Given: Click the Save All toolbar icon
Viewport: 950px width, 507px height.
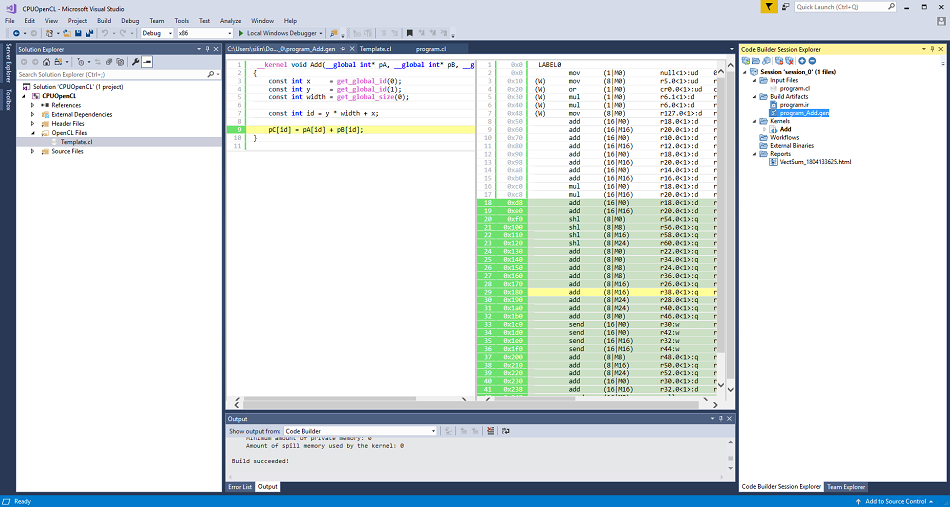Looking at the screenshot, I should click(x=91, y=33).
